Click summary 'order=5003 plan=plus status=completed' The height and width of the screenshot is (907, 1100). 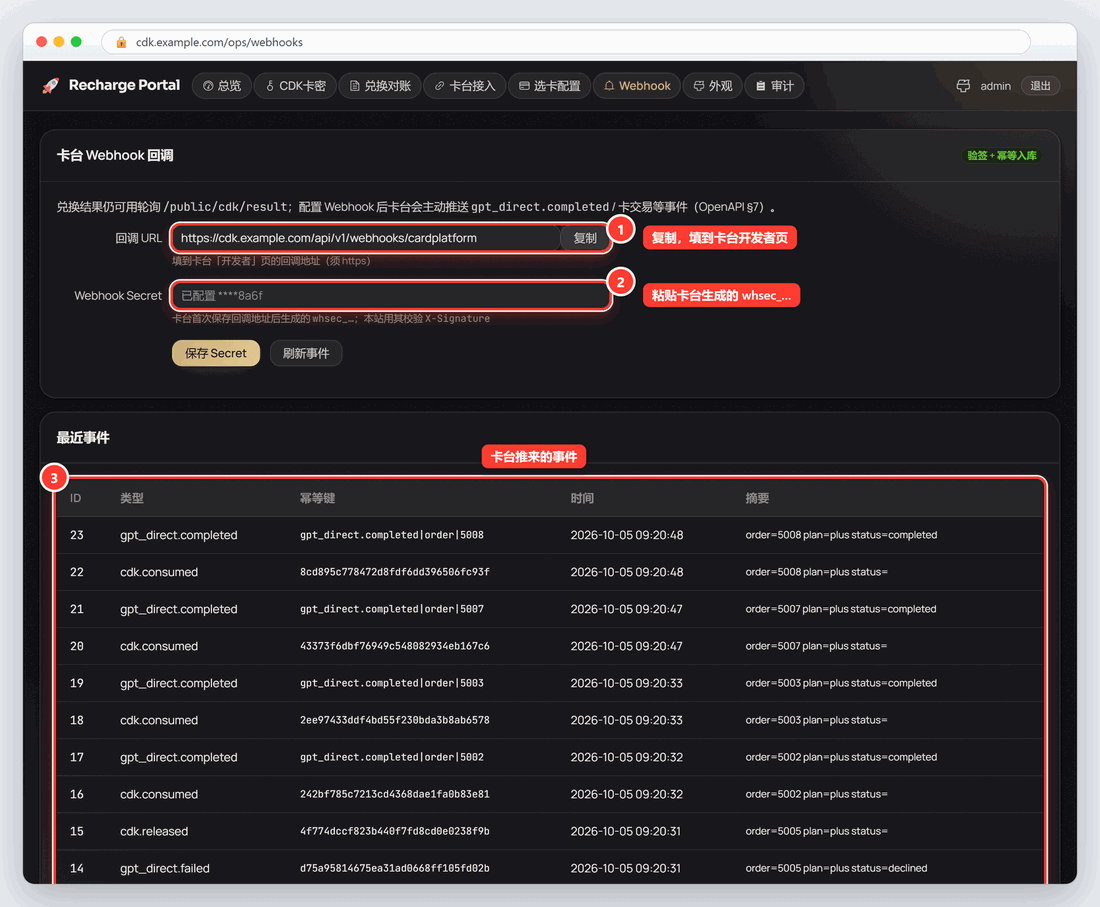click(840, 683)
